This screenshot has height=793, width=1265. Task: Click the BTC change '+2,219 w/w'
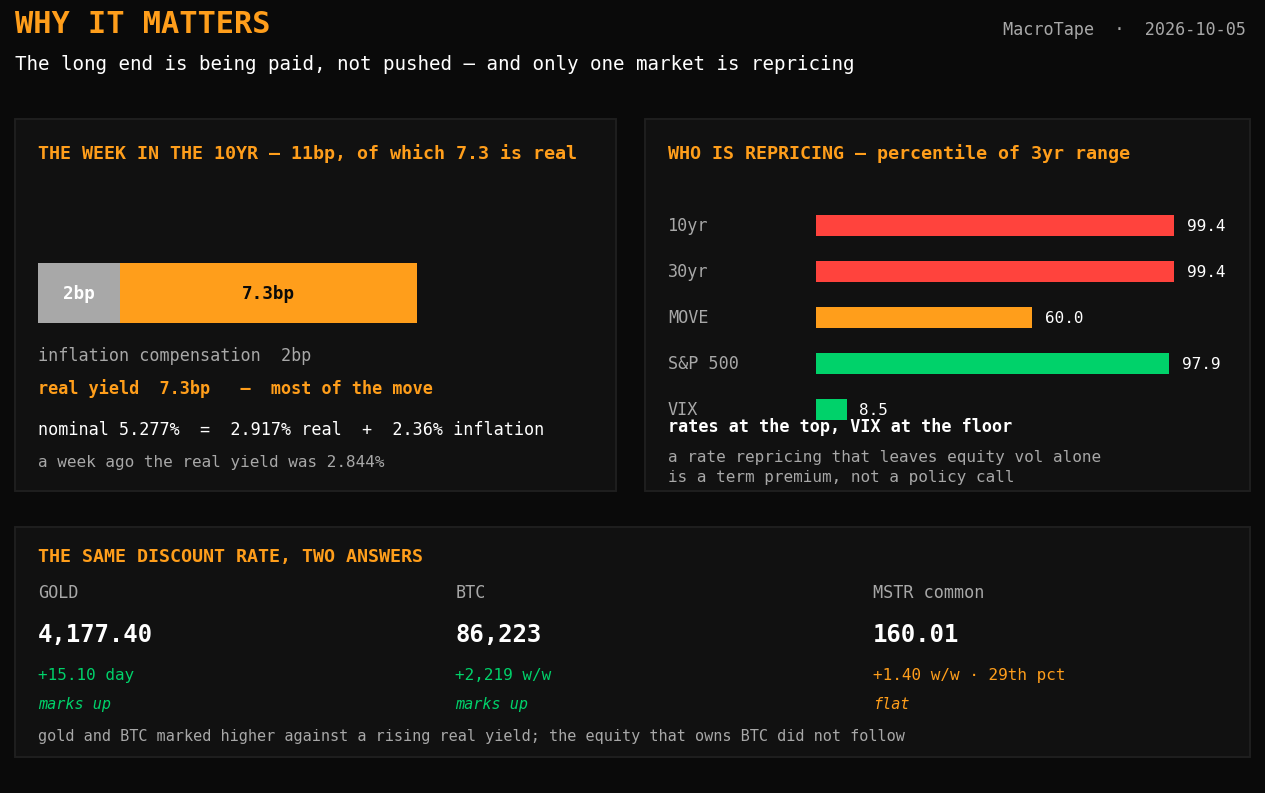tap(503, 675)
